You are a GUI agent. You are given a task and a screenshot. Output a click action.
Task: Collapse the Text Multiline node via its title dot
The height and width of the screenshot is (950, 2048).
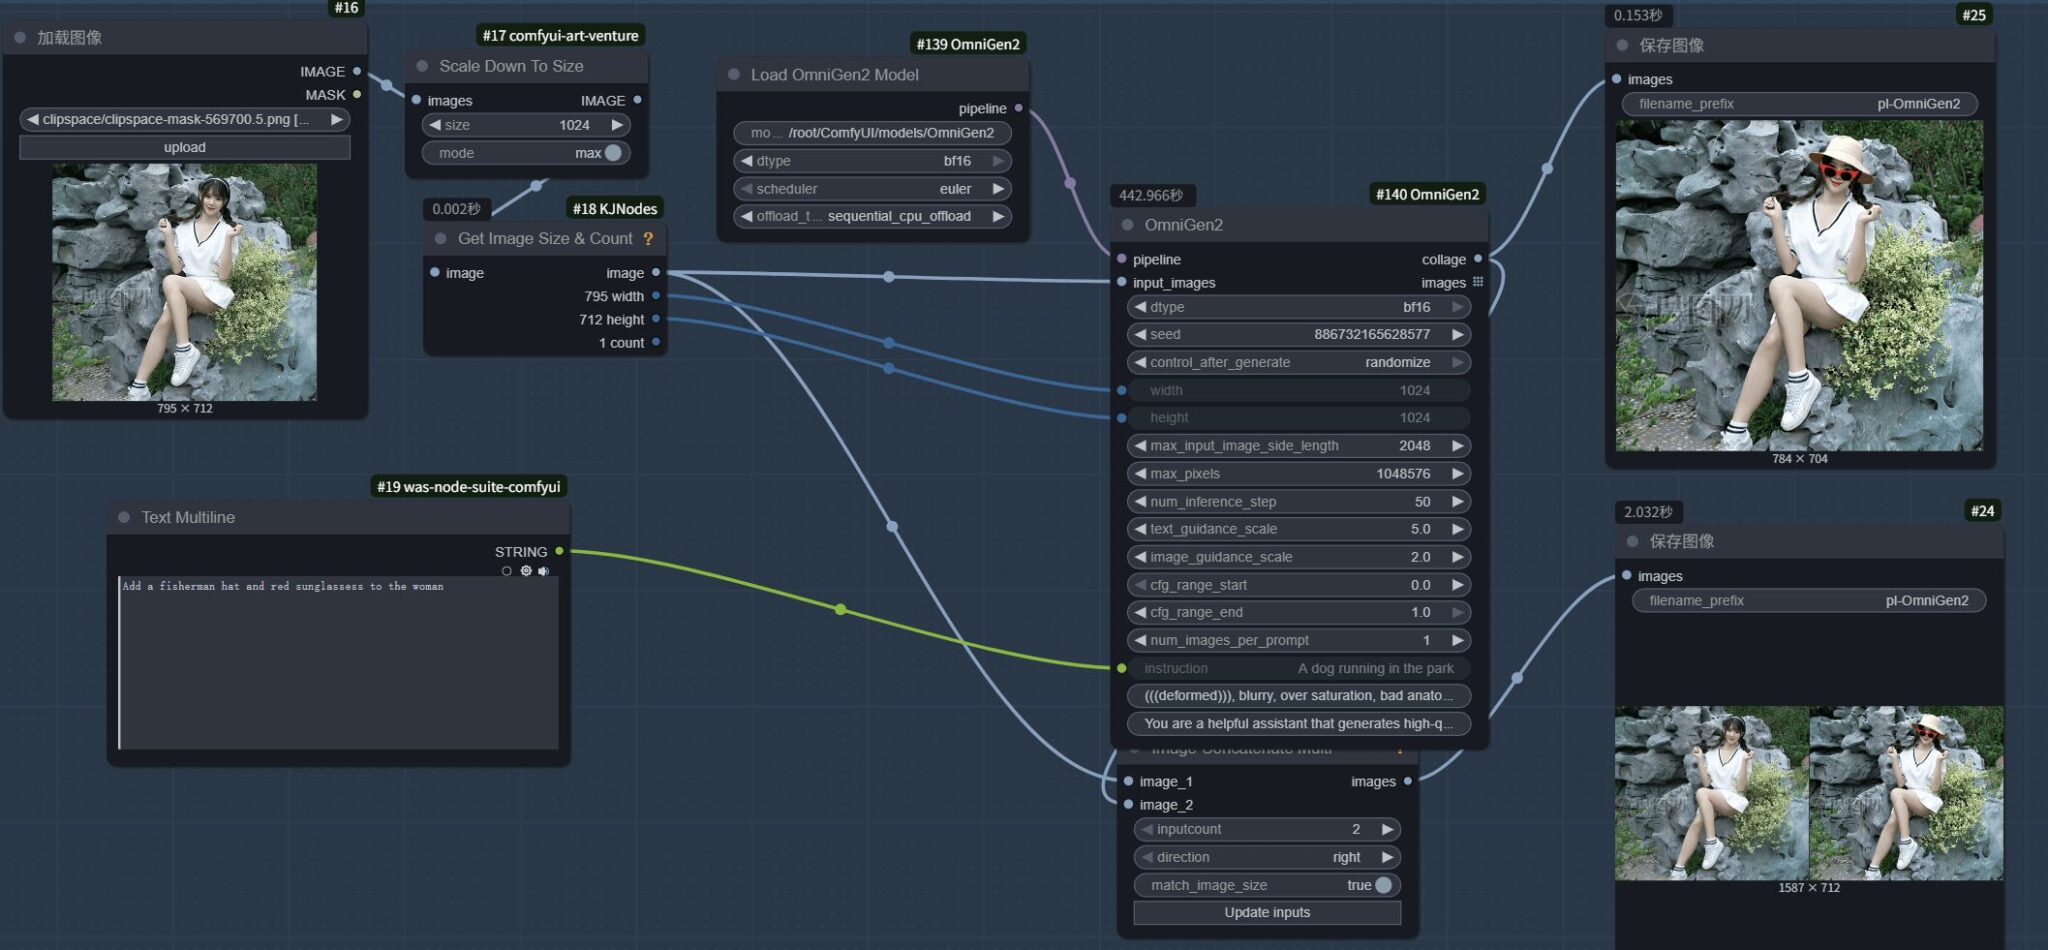[124, 517]
